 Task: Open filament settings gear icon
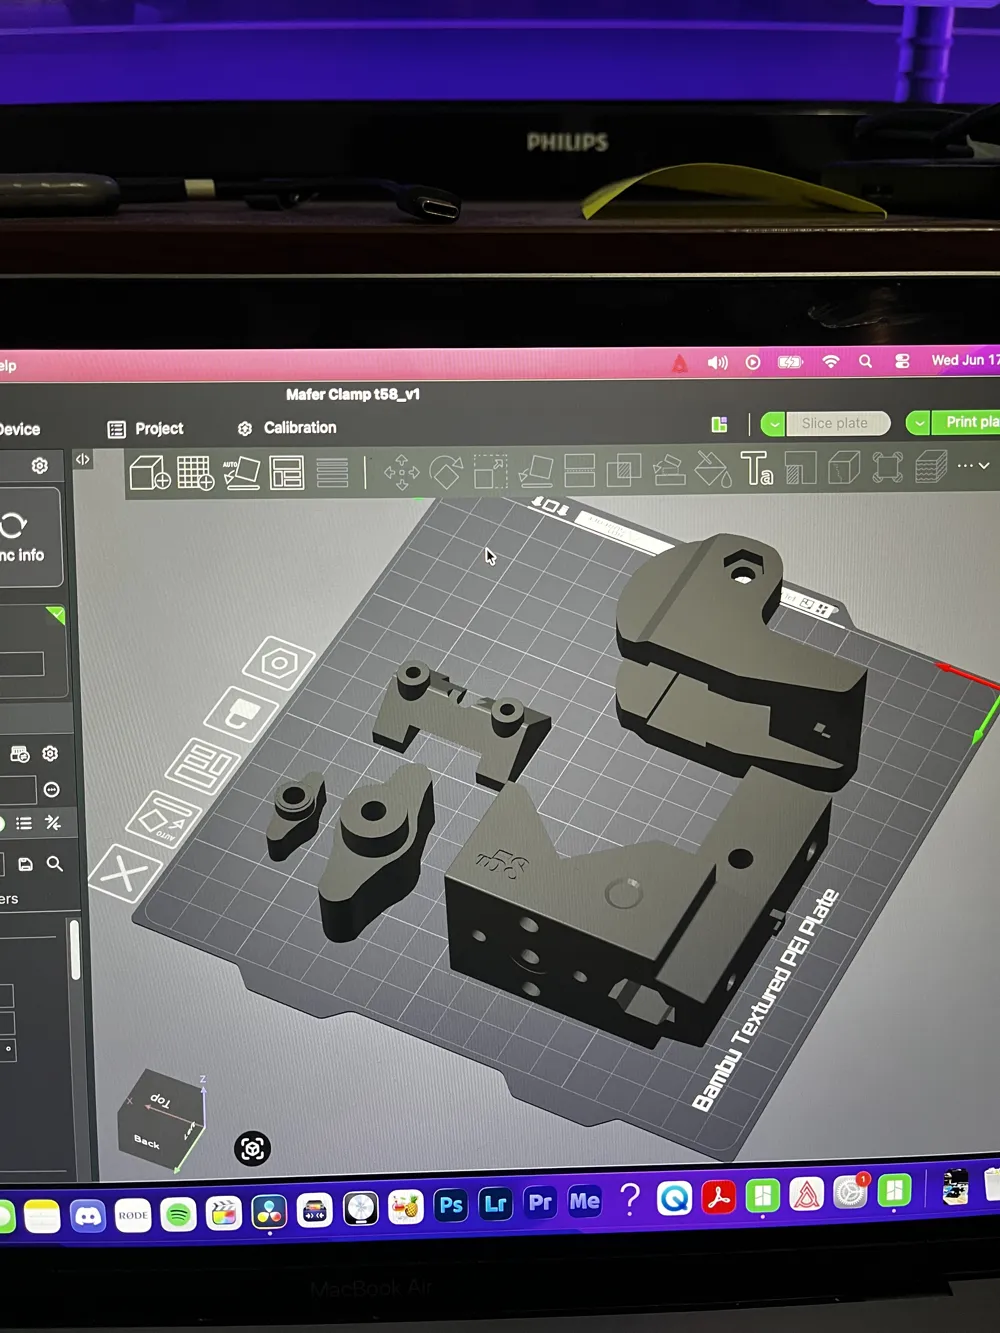click(50, 753)
